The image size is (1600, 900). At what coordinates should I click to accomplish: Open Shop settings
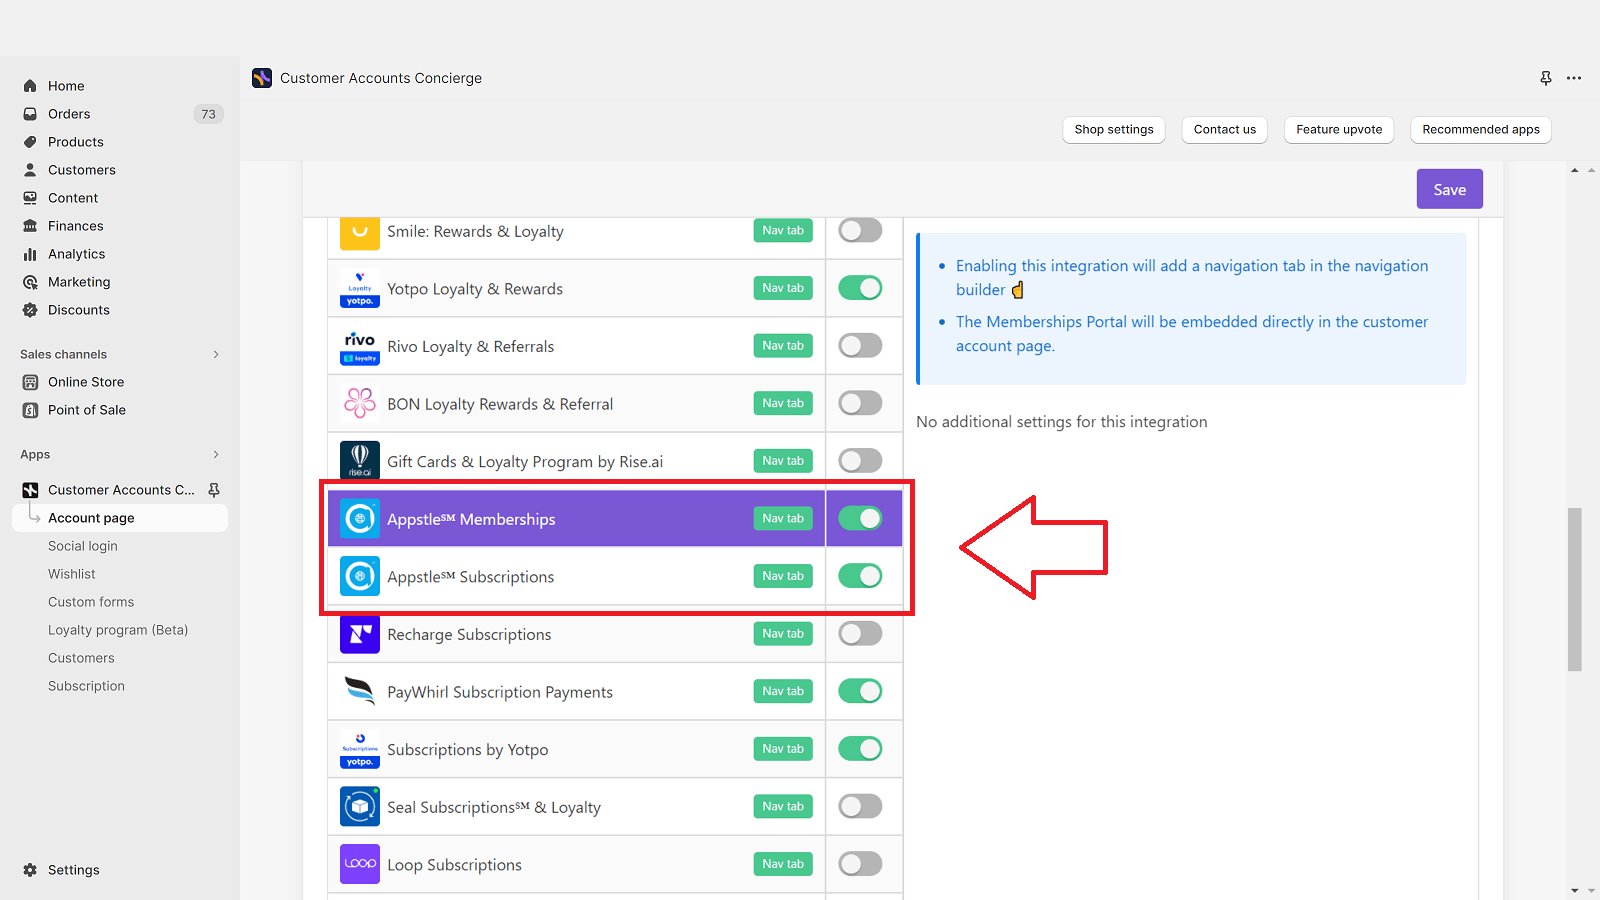tap(1114, 130)
